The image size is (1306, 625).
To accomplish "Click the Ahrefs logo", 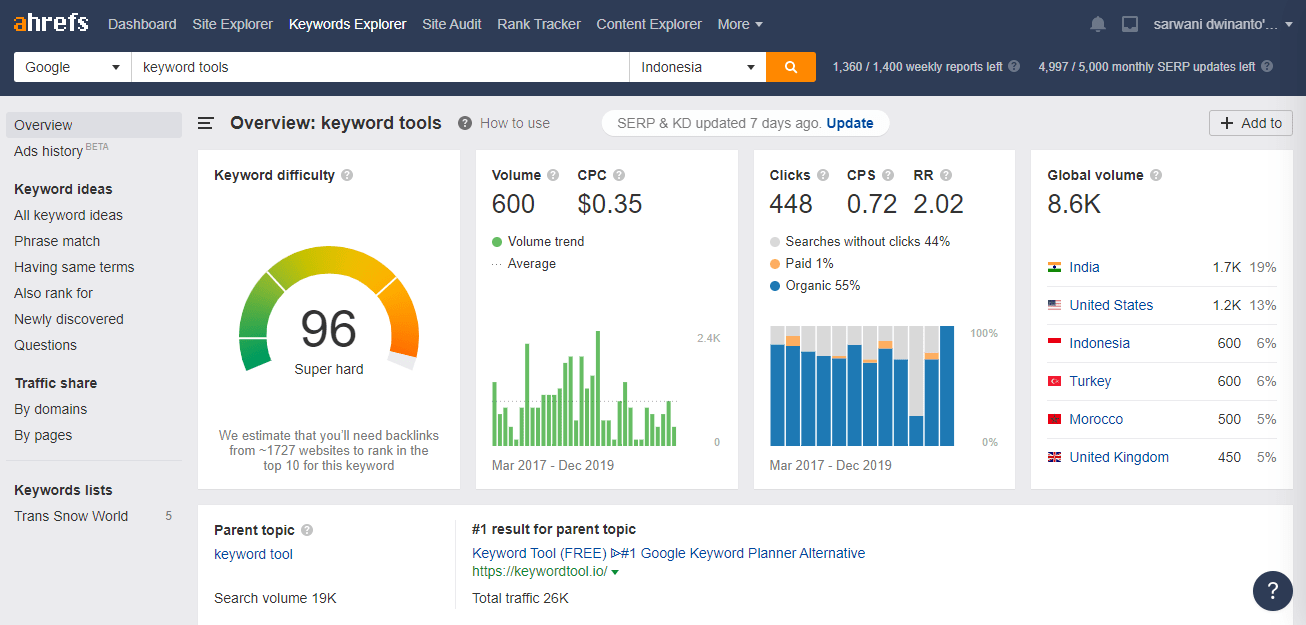I will tap(51, 23).
